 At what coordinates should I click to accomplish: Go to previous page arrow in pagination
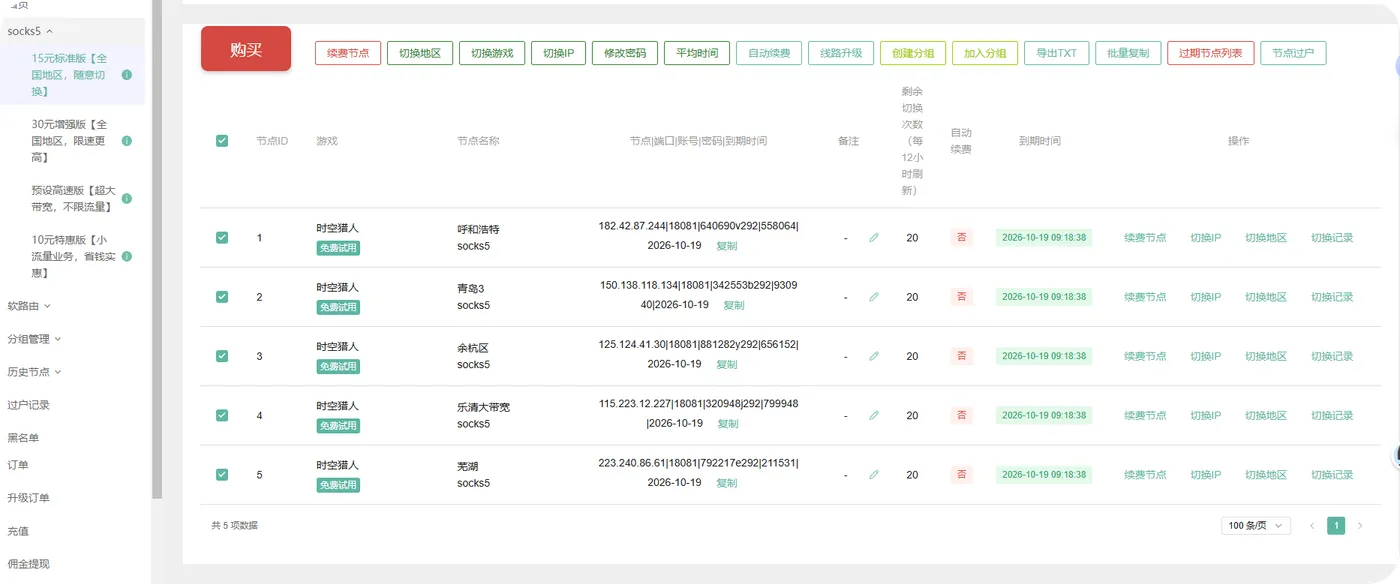coord(1312,525)
